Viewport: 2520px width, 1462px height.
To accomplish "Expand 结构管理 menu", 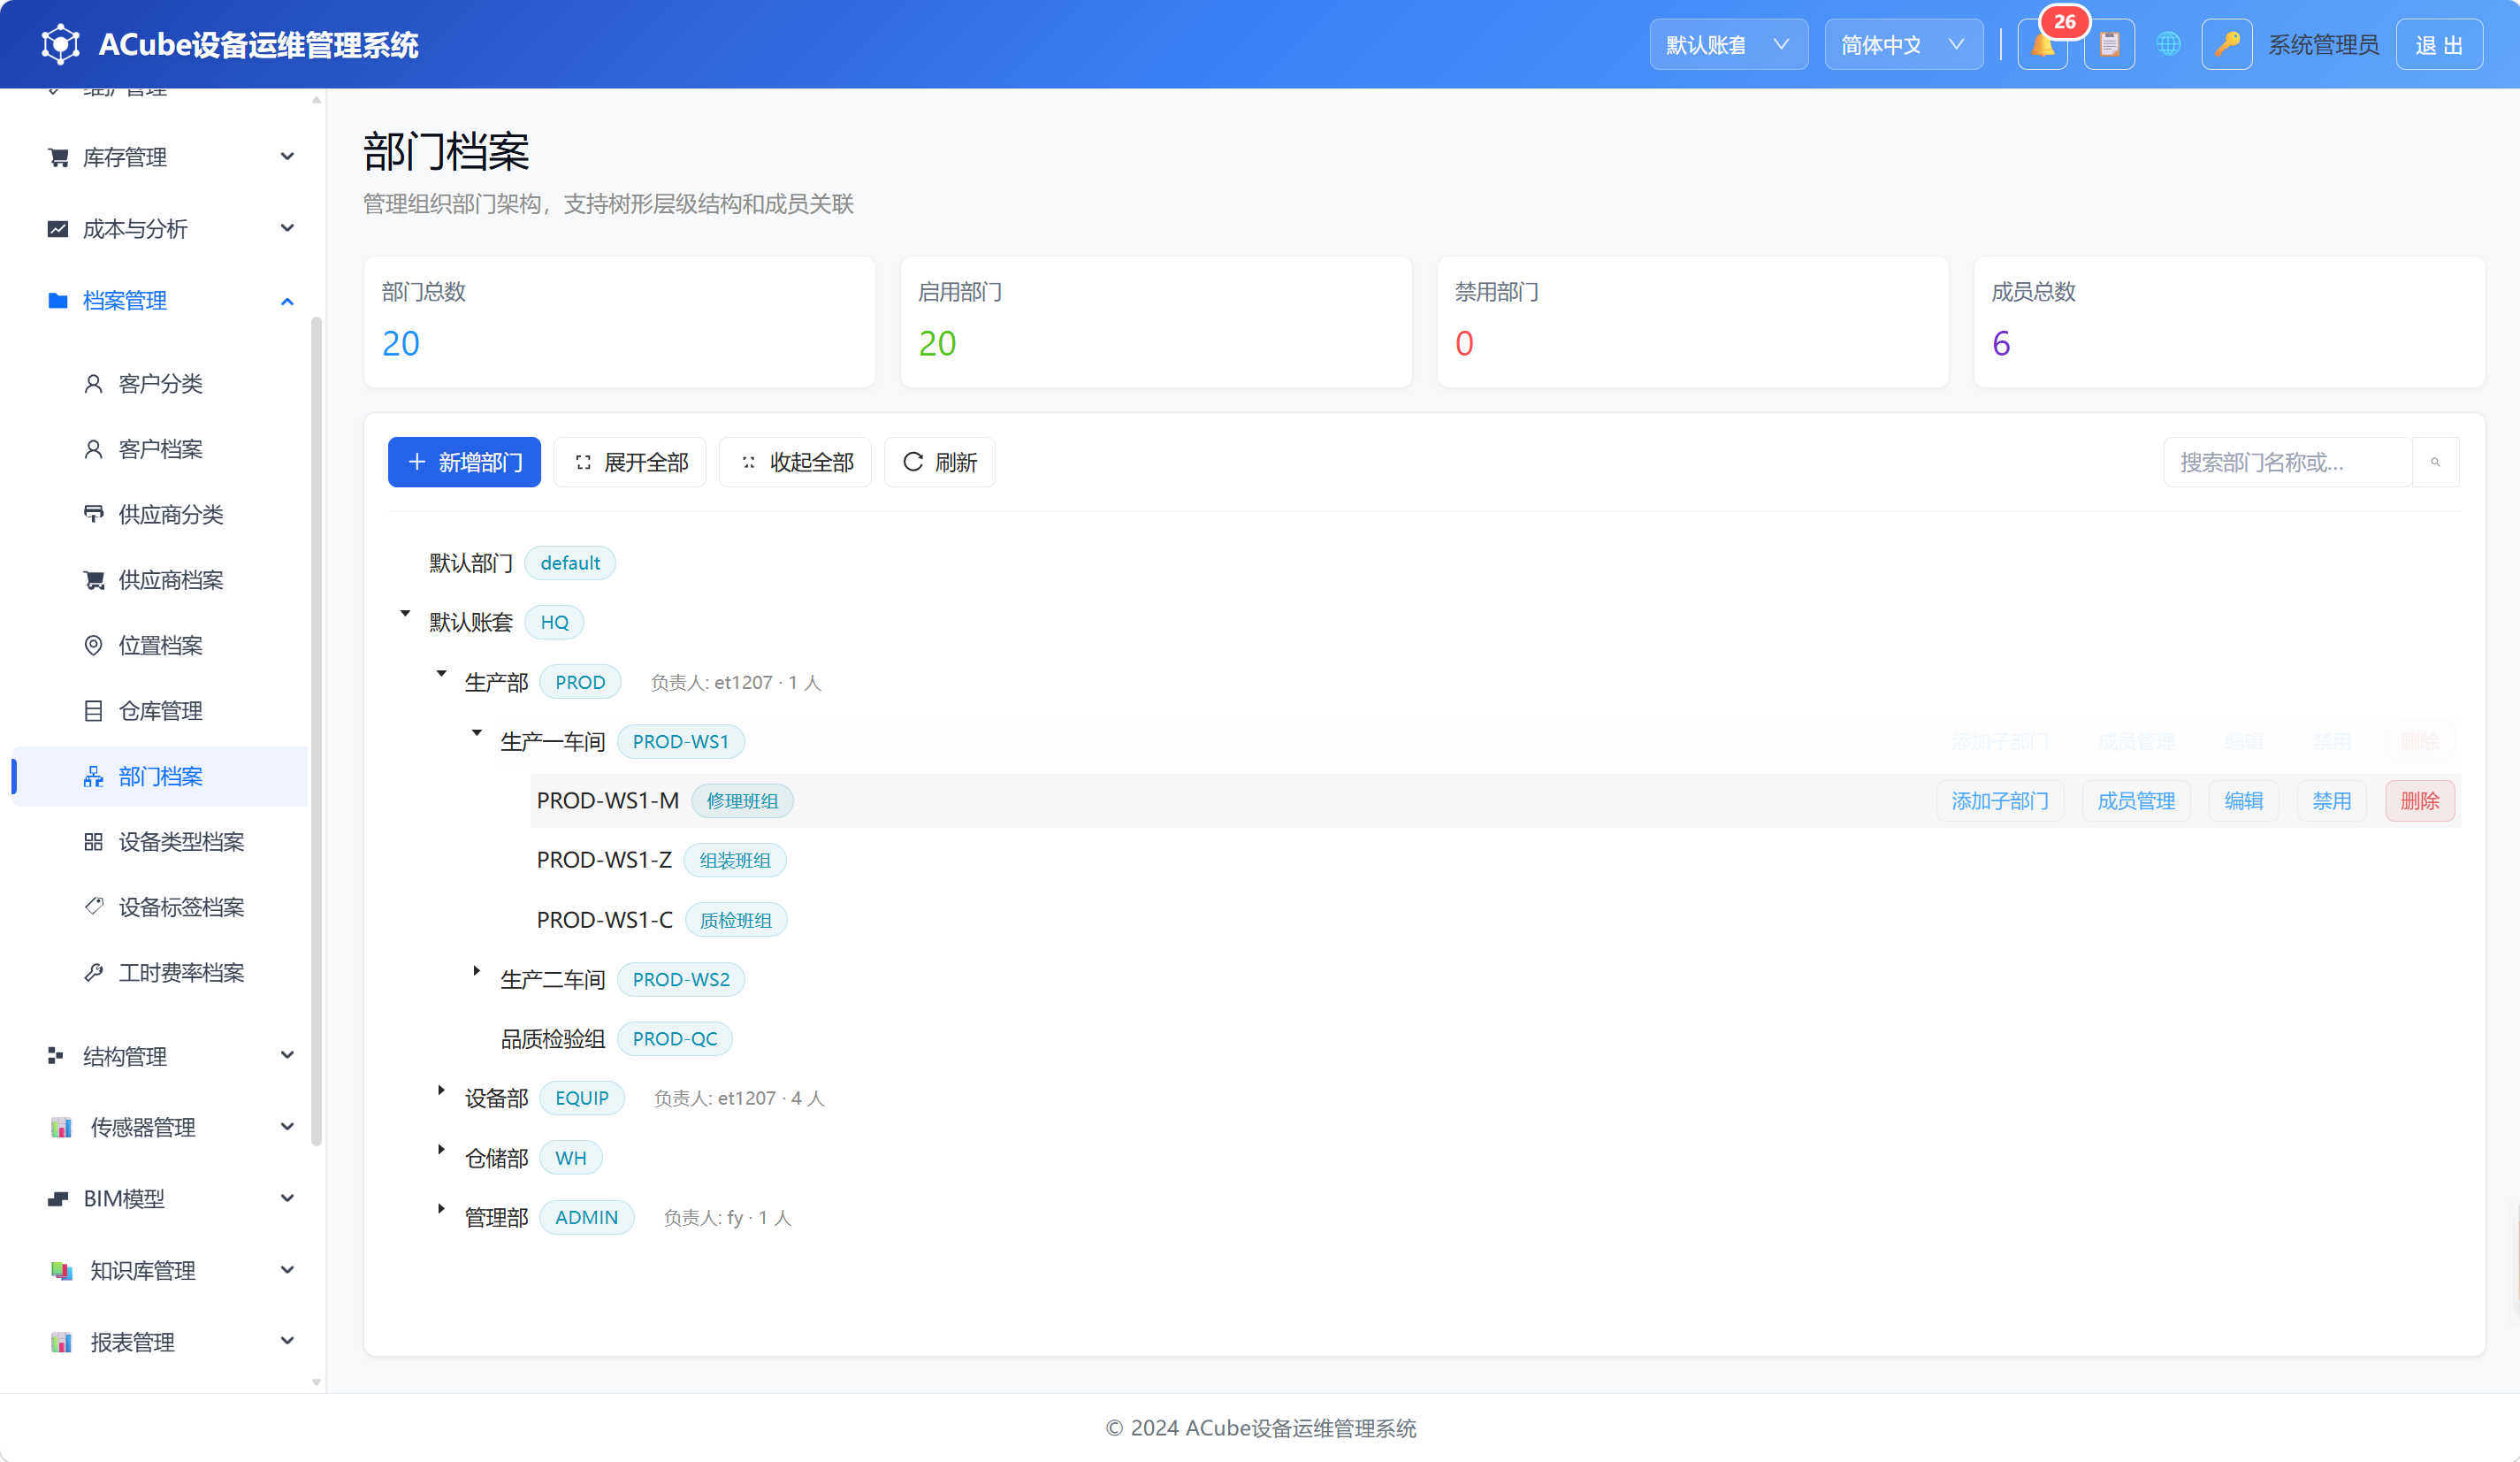I will pos(160,1056).
